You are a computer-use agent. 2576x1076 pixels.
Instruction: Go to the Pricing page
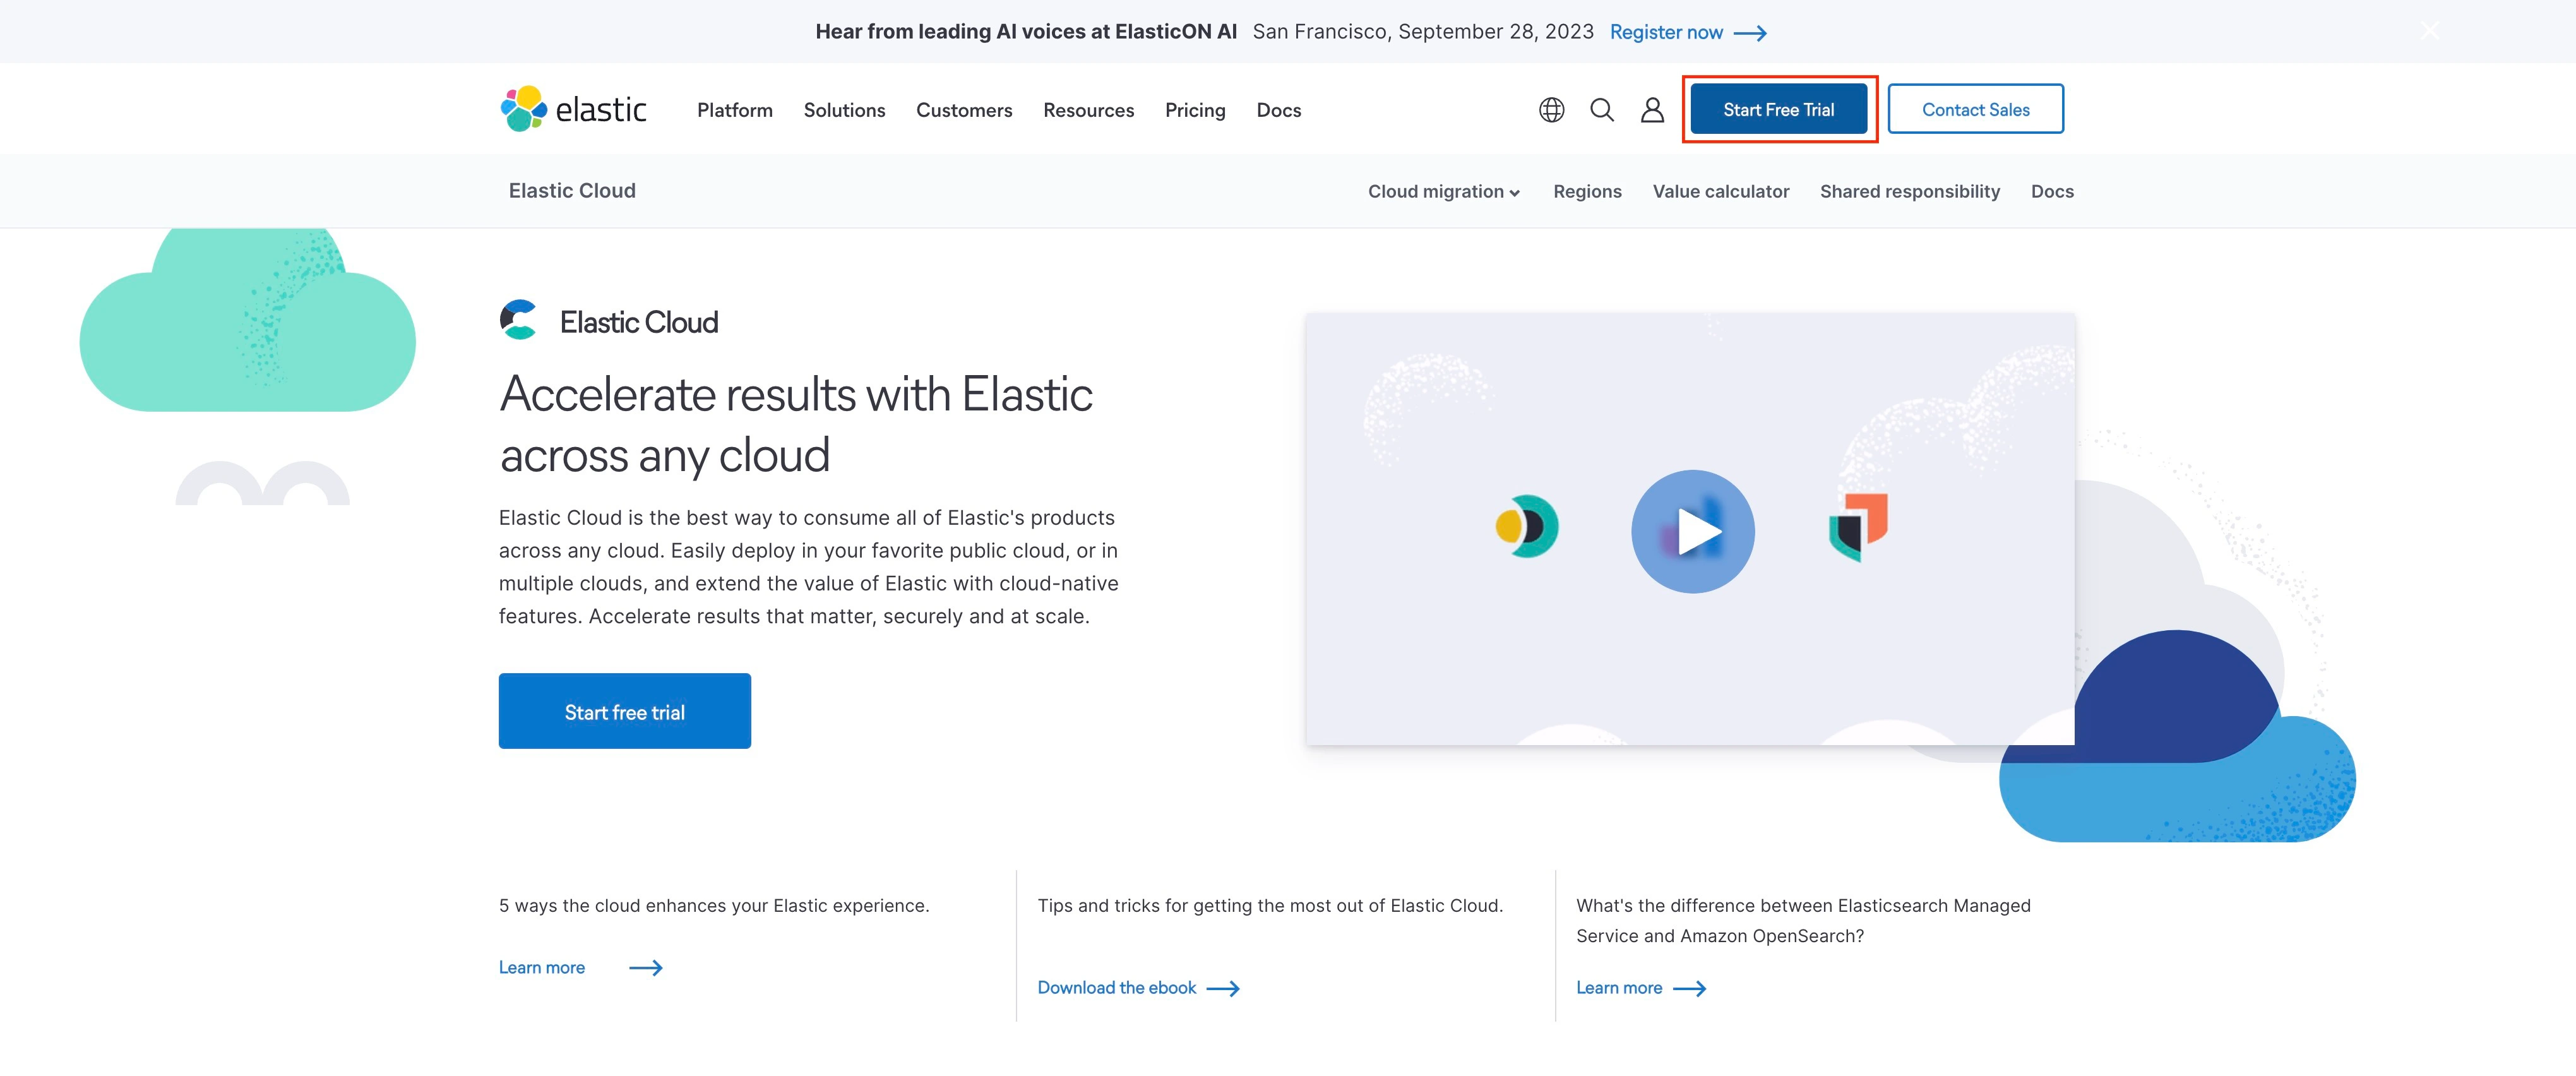click(x=1194, y=110)
